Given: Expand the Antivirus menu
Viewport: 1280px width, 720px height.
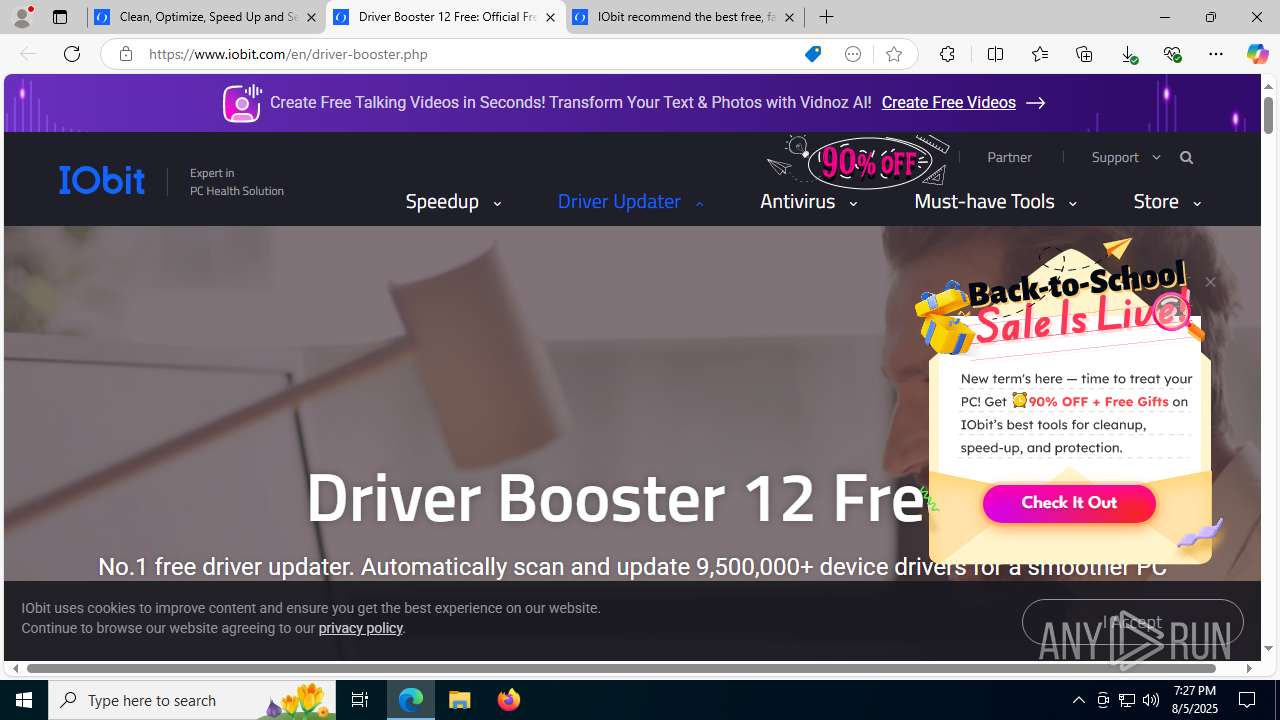Looking at the screenshot, I should (x=808, y=202).
